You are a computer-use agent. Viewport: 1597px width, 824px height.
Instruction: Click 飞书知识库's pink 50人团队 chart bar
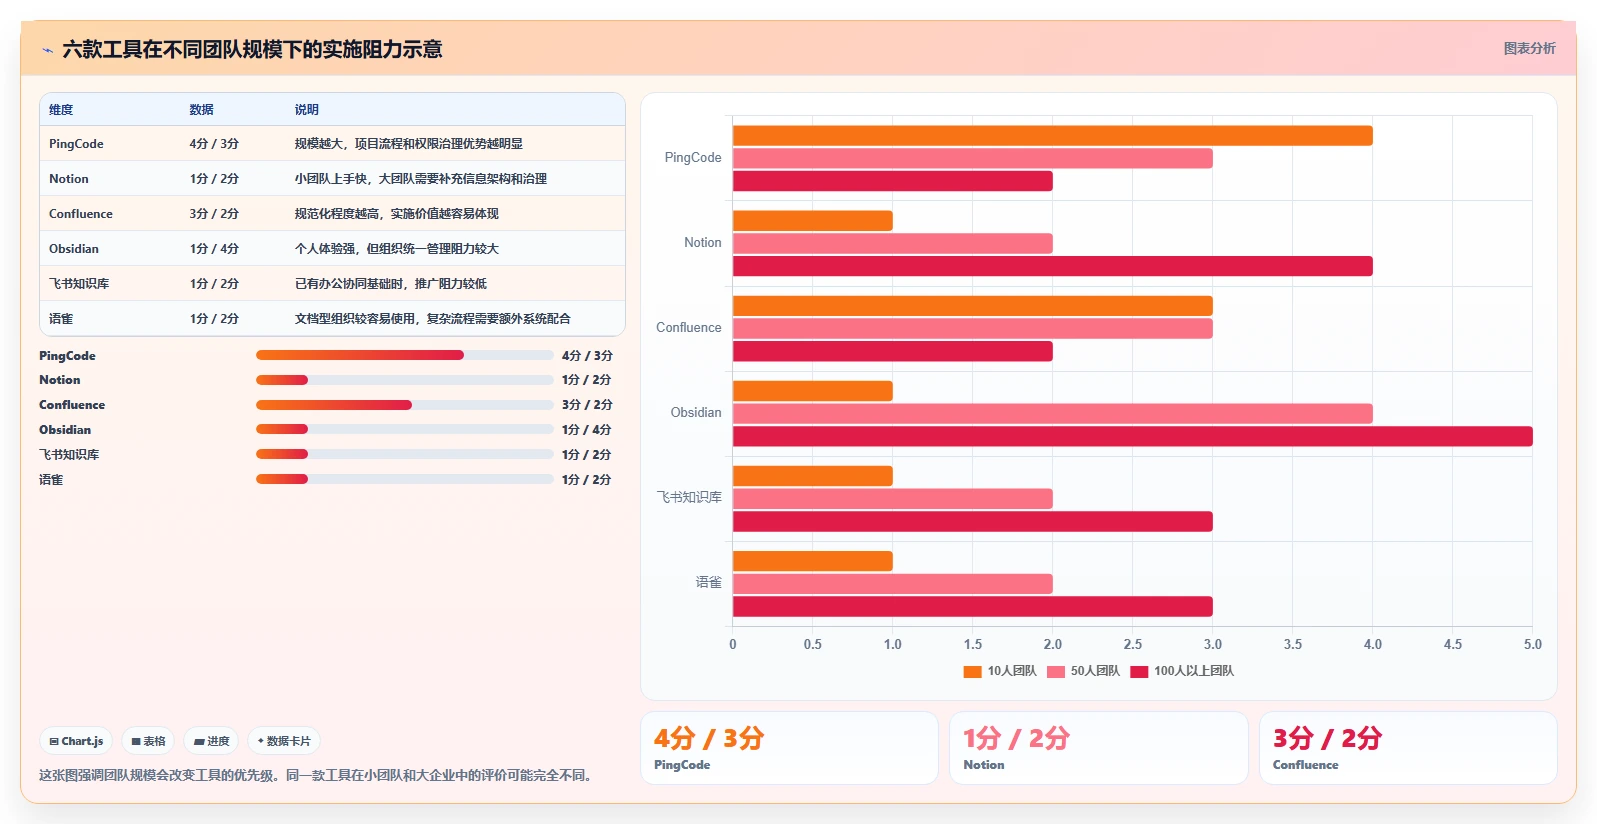coord(893,498)
